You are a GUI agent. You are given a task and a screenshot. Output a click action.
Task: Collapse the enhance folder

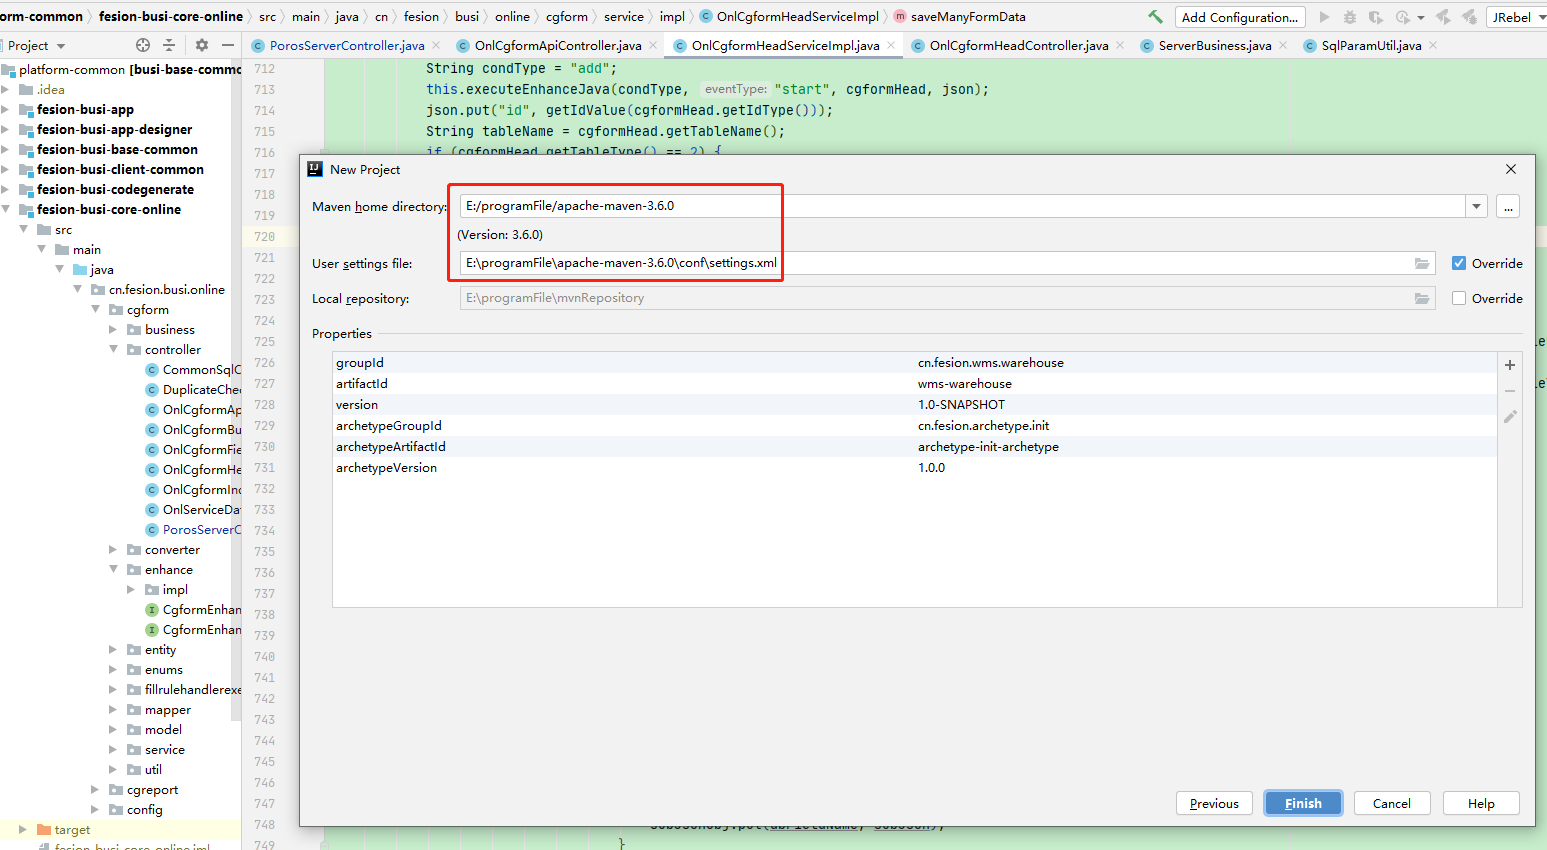(113, 570)
